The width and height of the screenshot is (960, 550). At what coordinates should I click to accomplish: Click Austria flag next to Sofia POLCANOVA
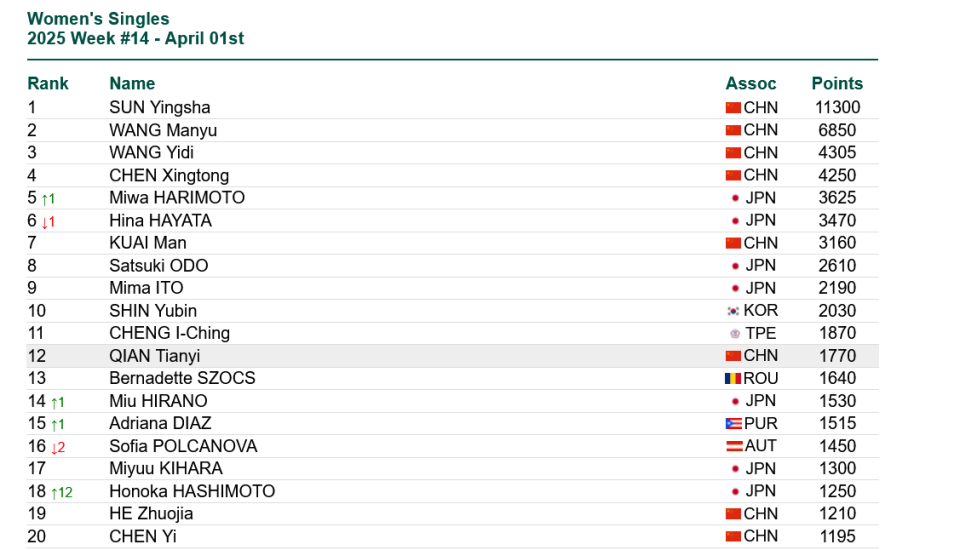tap(733, 446)
